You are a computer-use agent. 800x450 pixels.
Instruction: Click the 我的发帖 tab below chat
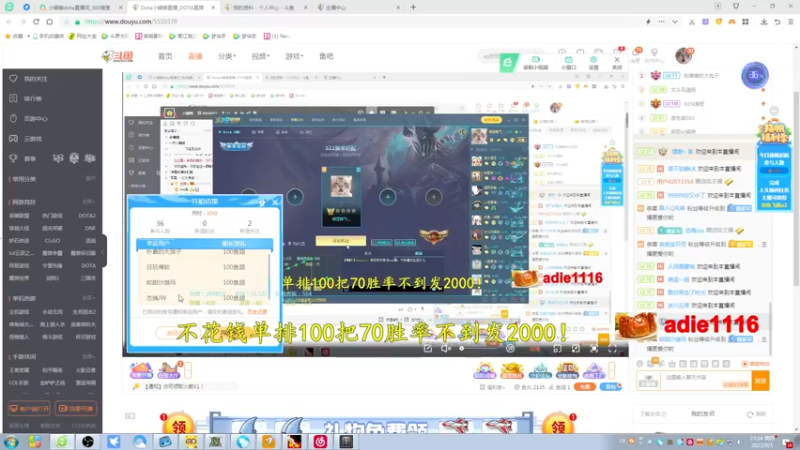coord(703,414)
